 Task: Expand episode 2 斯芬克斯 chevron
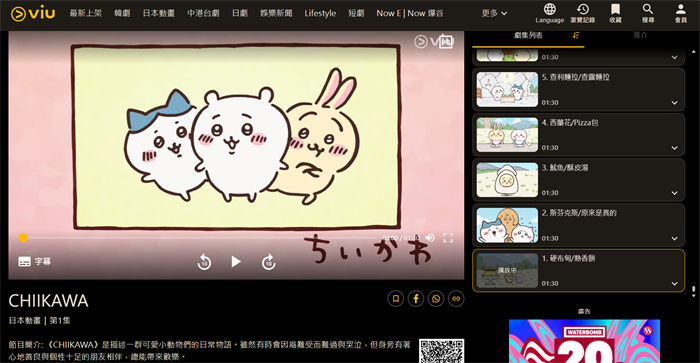tap(675, 238)
